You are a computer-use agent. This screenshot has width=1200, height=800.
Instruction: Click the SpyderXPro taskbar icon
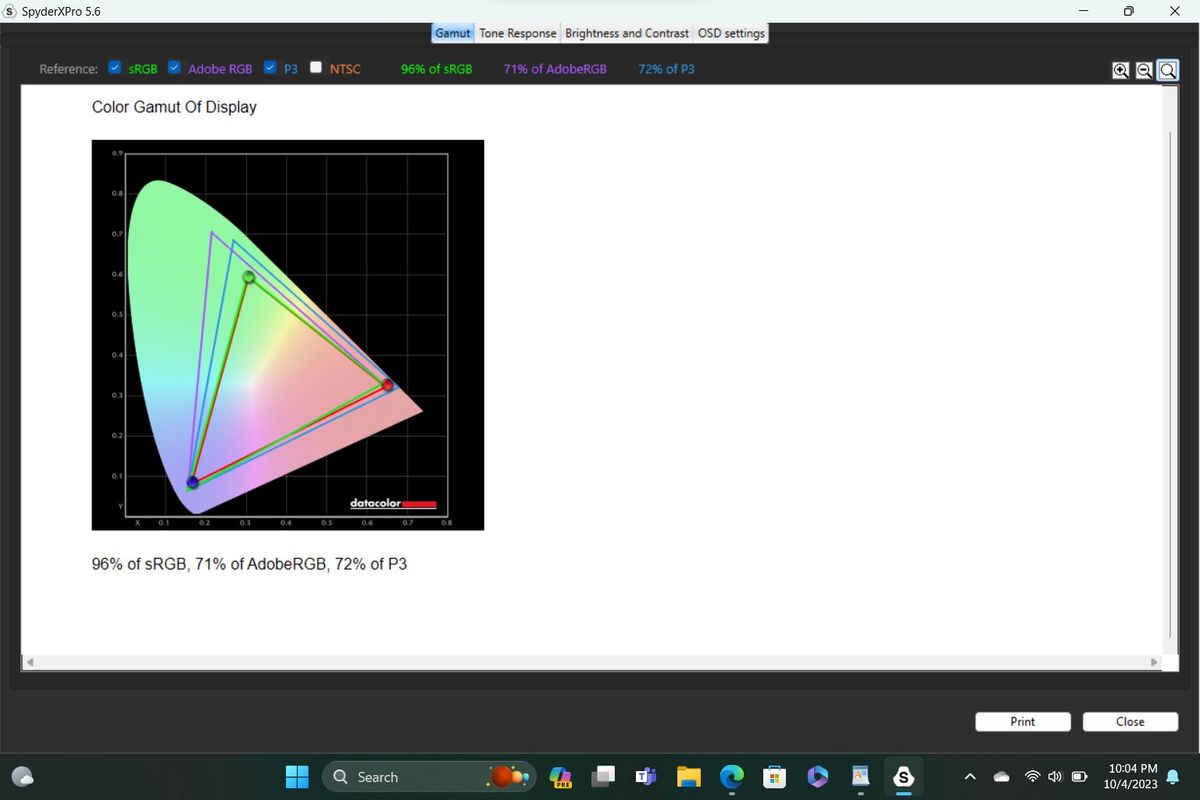pos(903,777)
